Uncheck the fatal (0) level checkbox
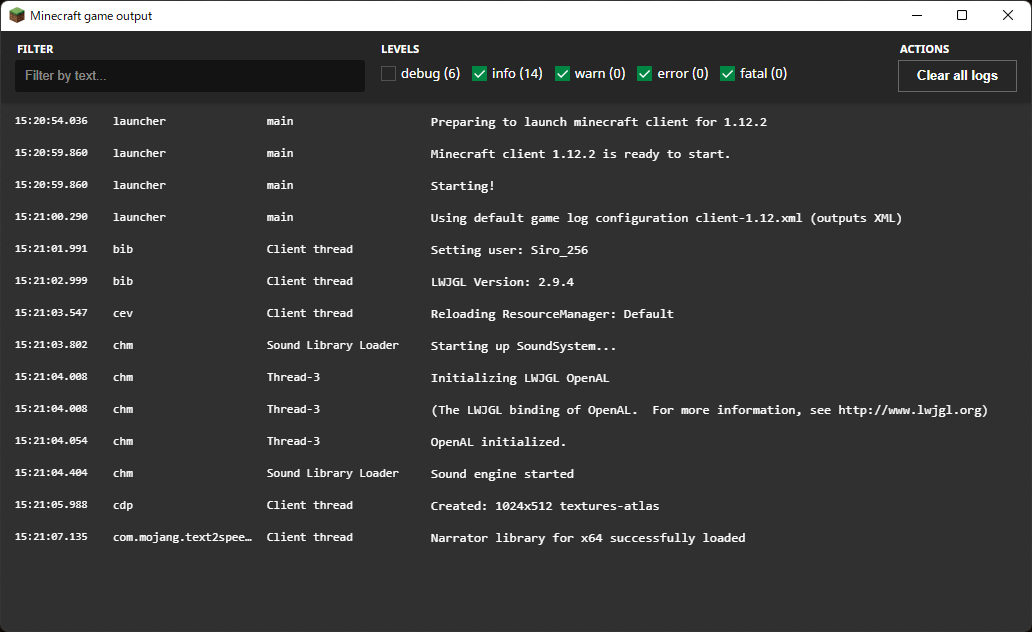The image size is (1032, 632). coord(727,74)
